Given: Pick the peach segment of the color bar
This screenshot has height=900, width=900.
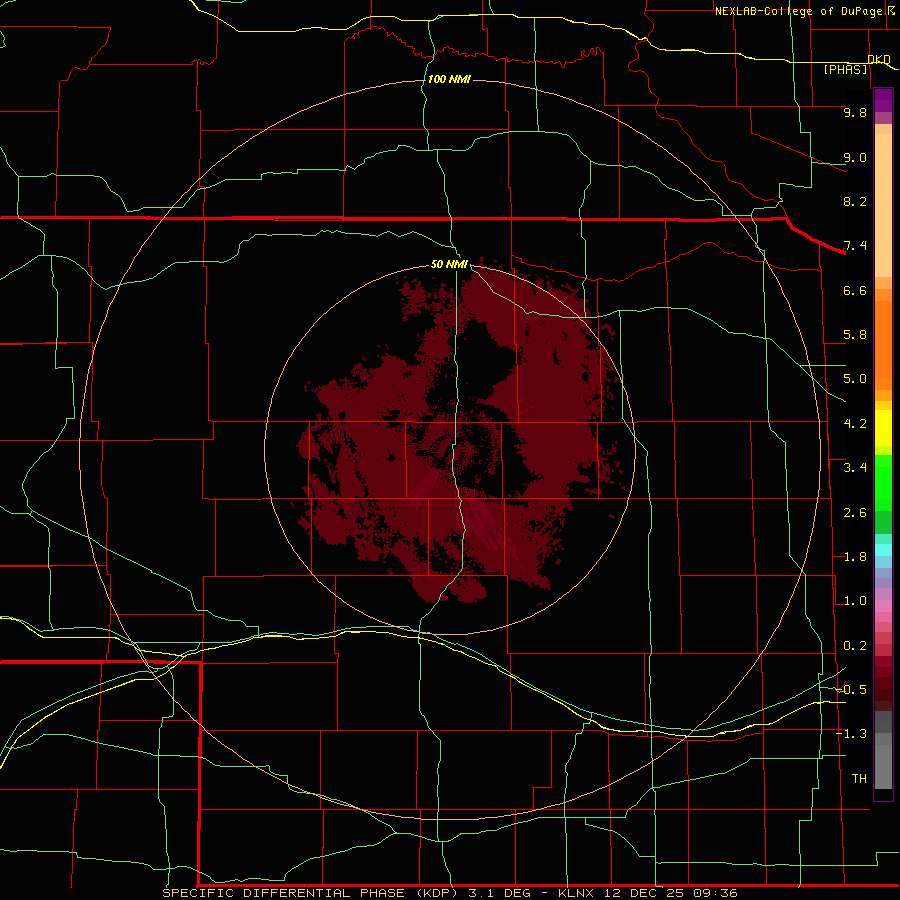Looking at the screenshot, I should 883,205.
